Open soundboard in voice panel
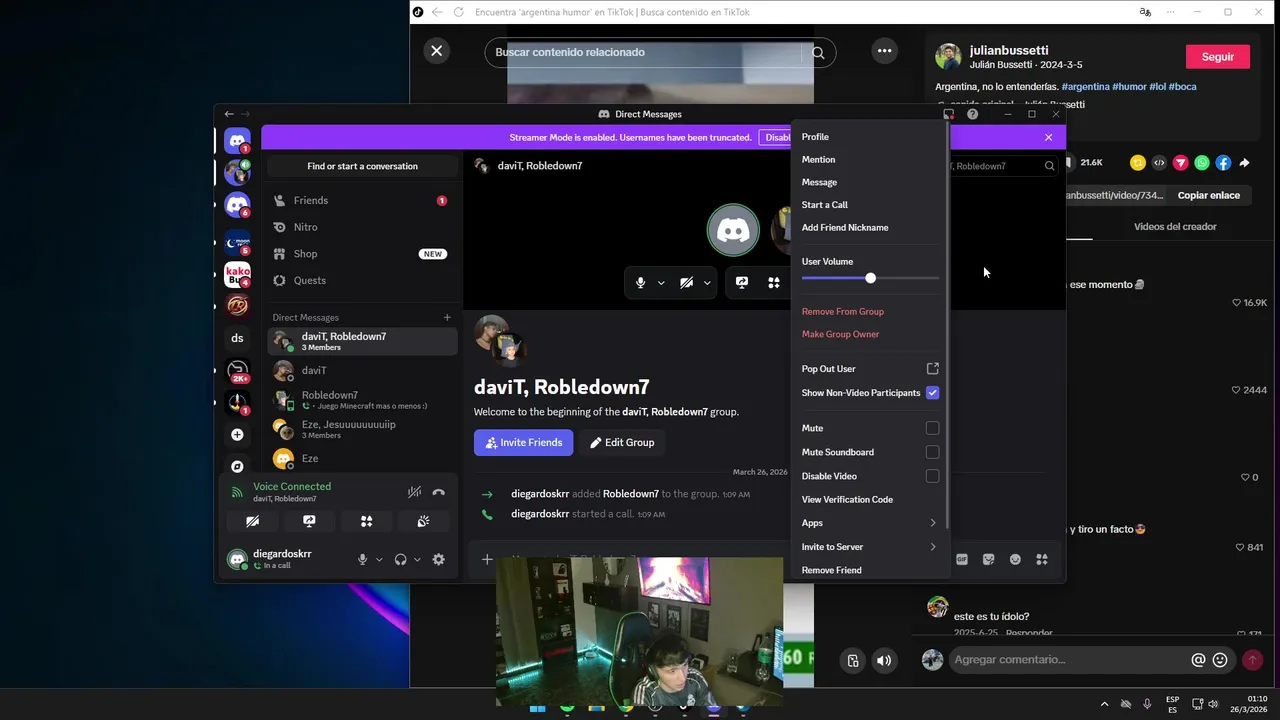 pyautogui.click(x=423, y=521)
